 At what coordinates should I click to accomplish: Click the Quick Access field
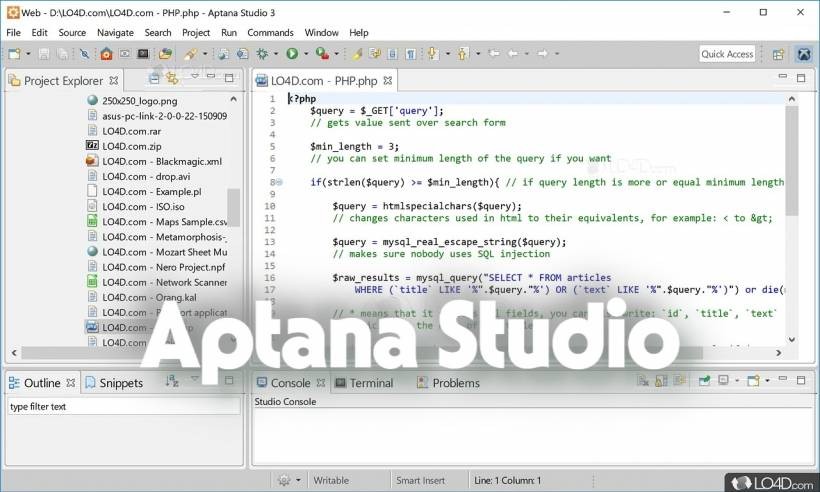pos(727,54)
